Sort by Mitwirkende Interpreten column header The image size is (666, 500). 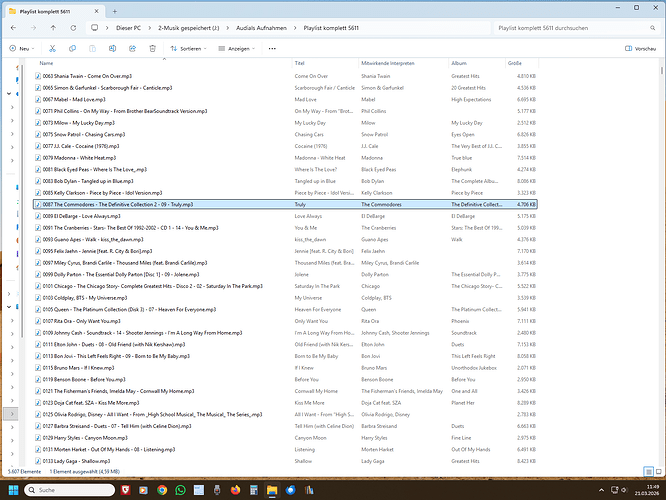(388, 63)
